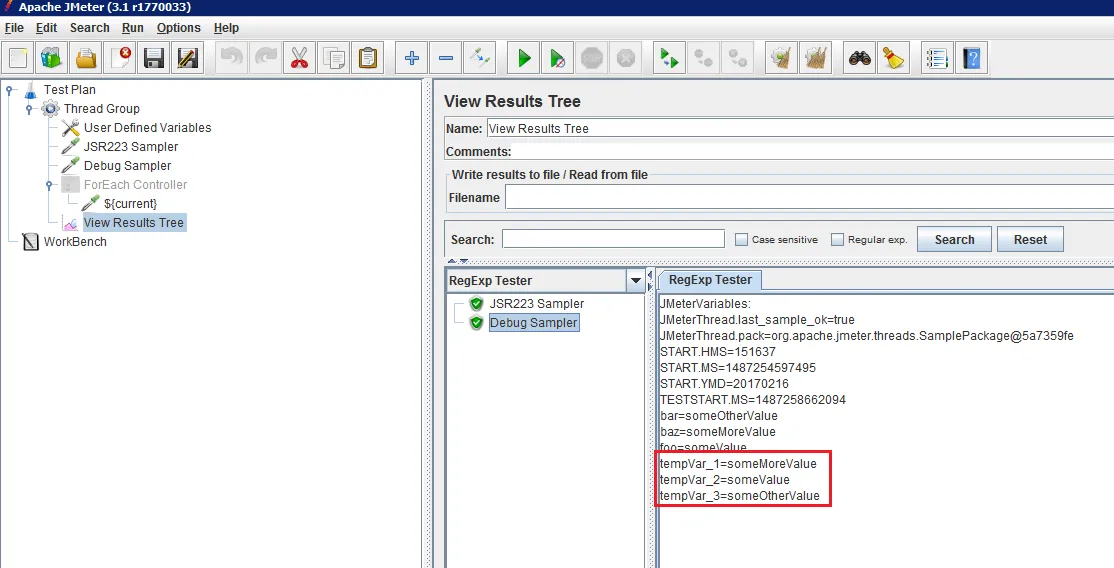Viewport: 1114px width, 568px height.
Task: Open the Edit menu
Action: point(46,28)
